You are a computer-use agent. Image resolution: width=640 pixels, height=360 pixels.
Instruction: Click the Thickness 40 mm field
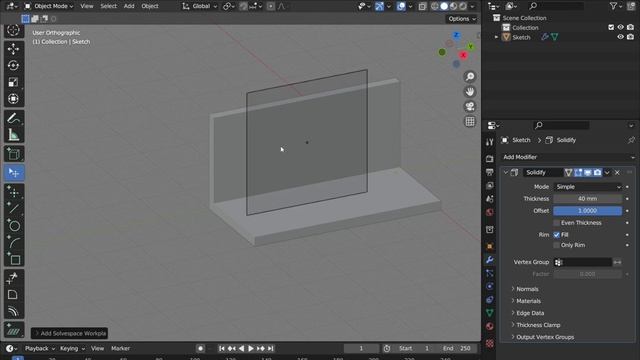pyautogui.click(x=588, y=199)
